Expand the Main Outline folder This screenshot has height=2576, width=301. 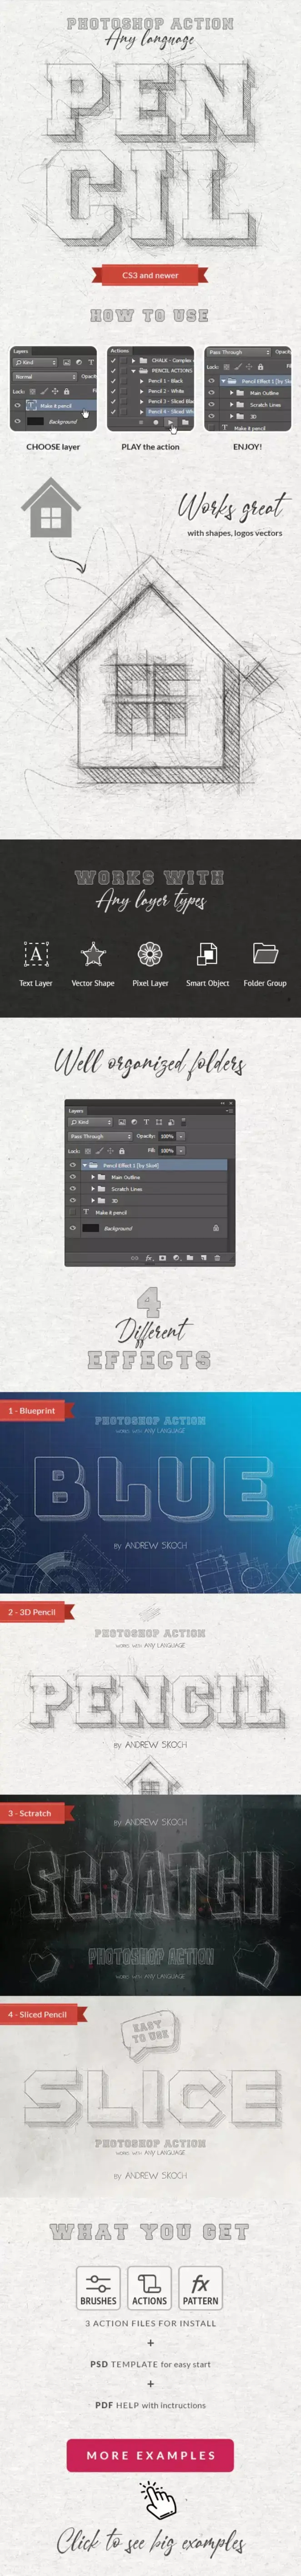coord(93,1177)
